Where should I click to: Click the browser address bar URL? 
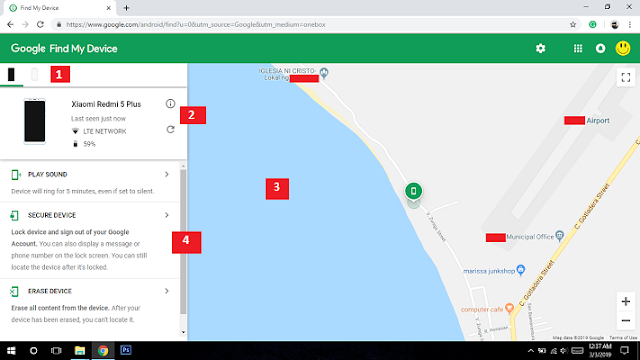pyautogui.click(x=196, y=24)
